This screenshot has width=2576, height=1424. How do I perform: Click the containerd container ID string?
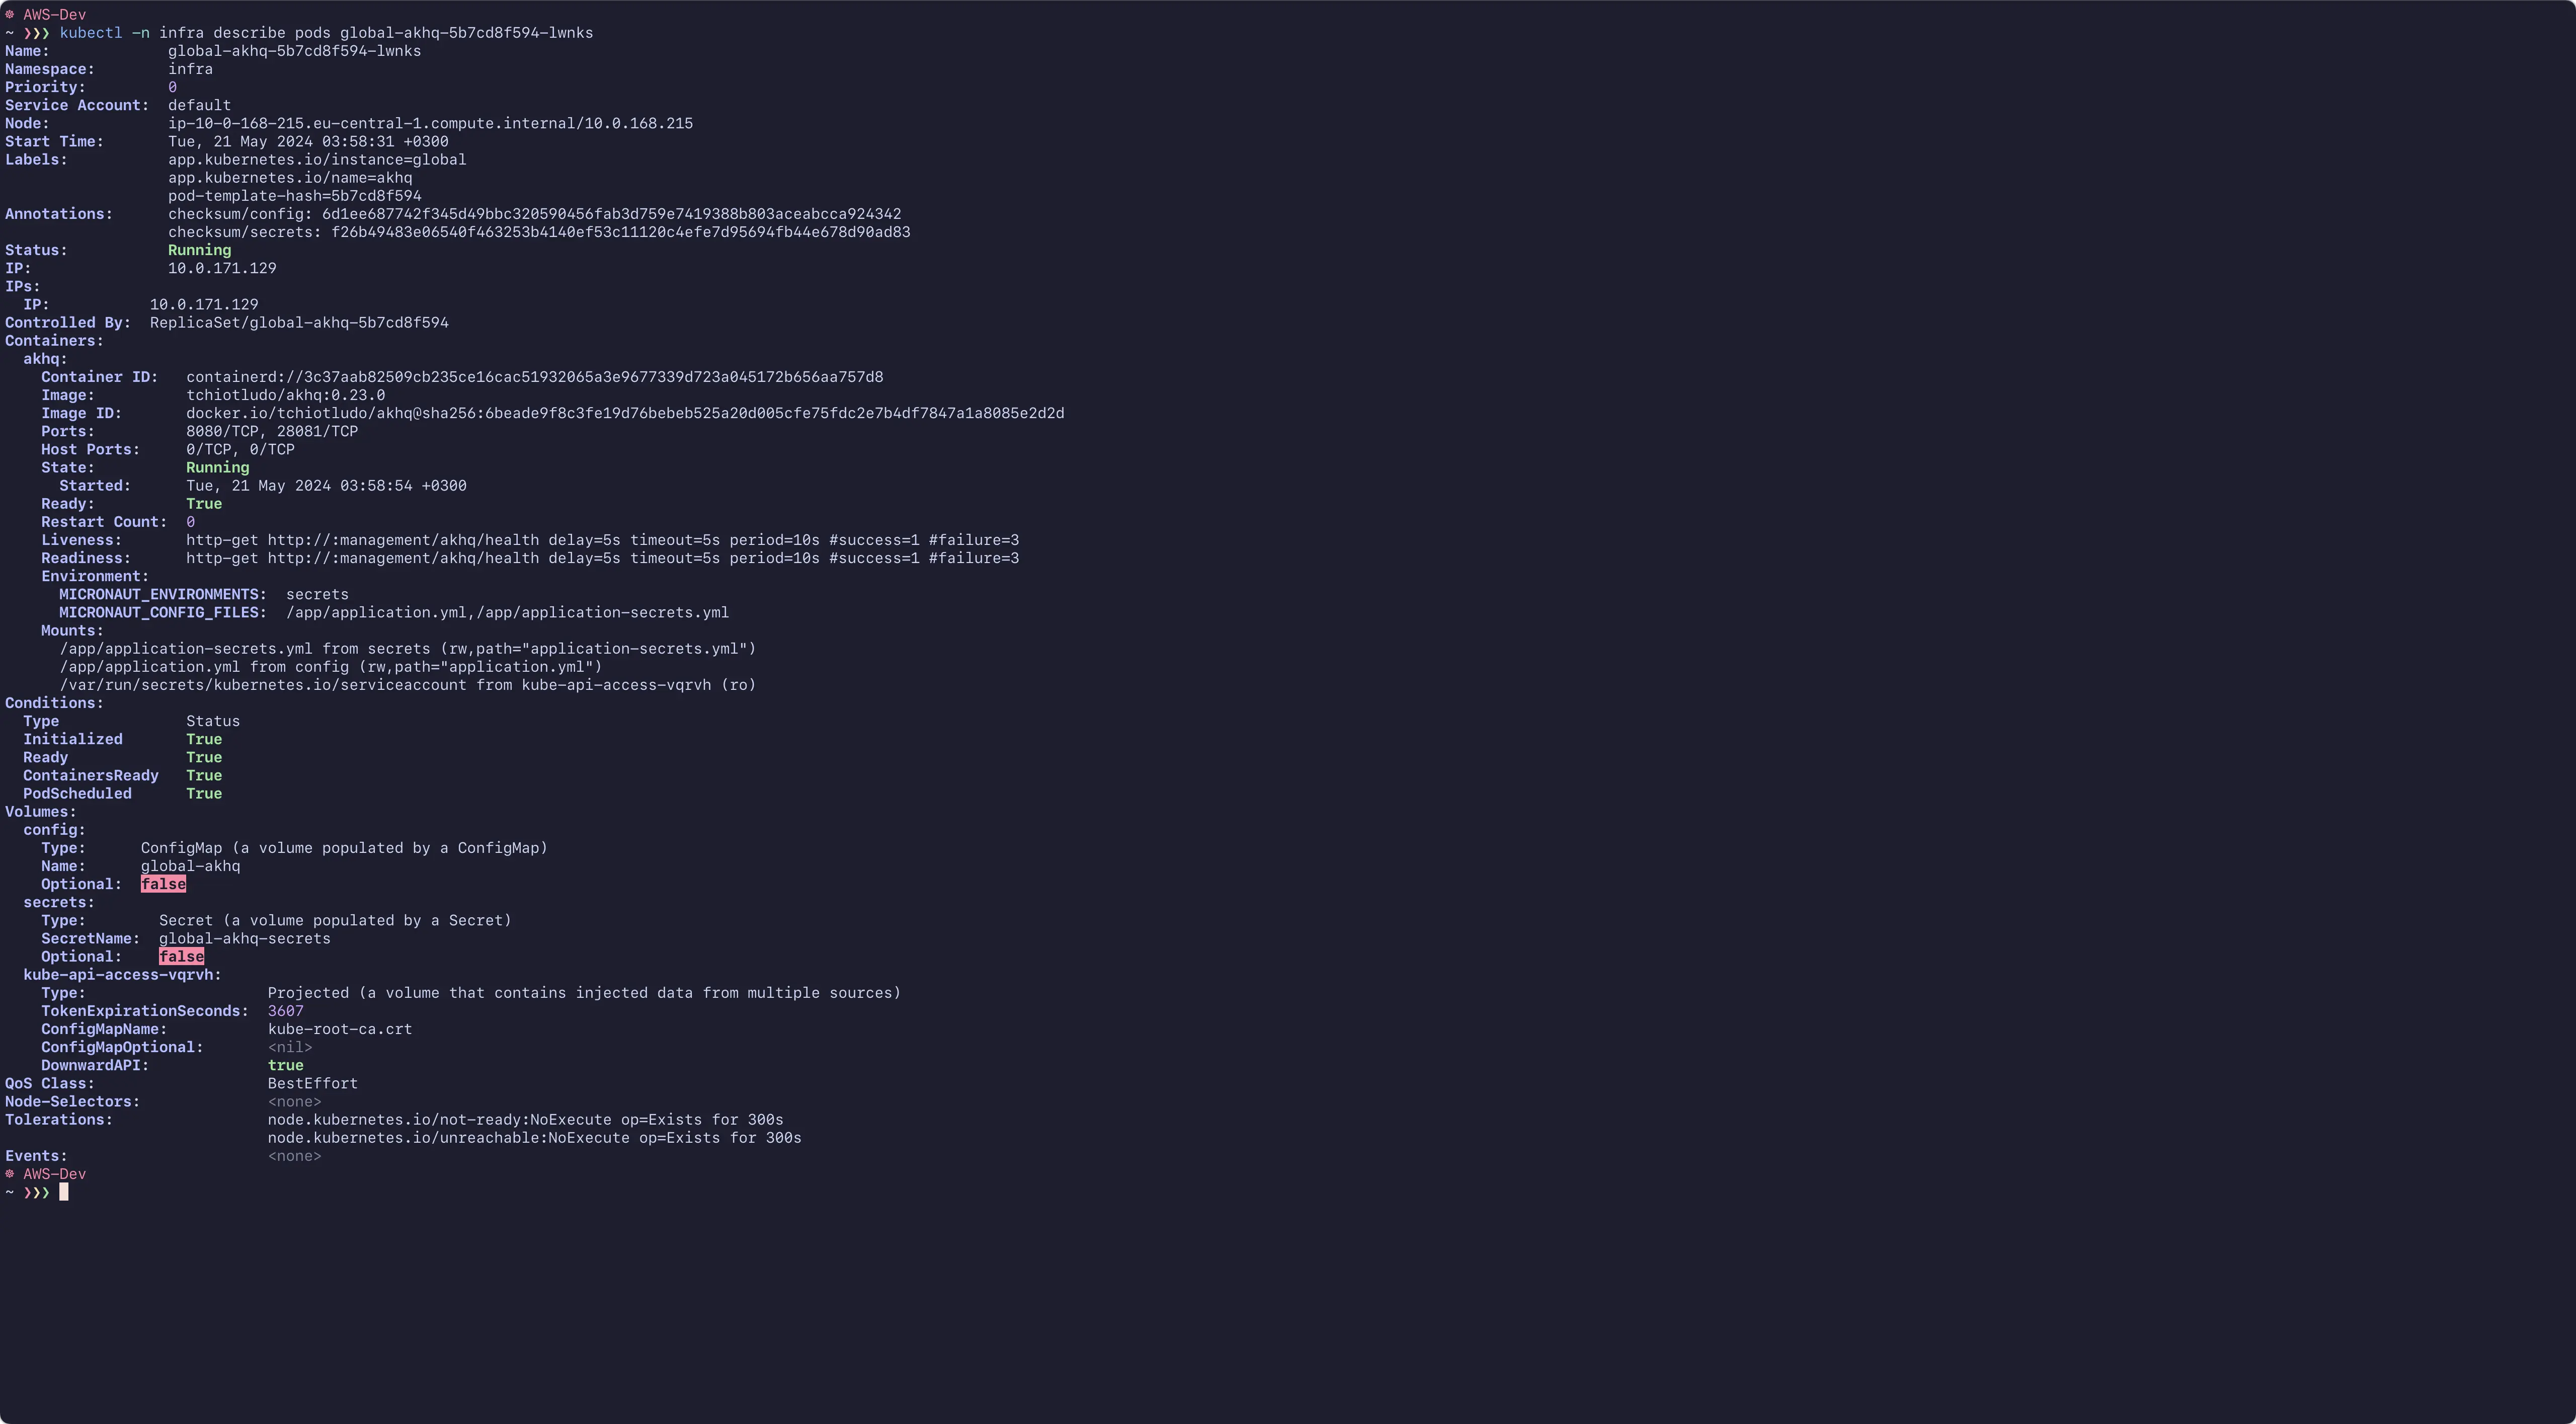tap(534, 377)
